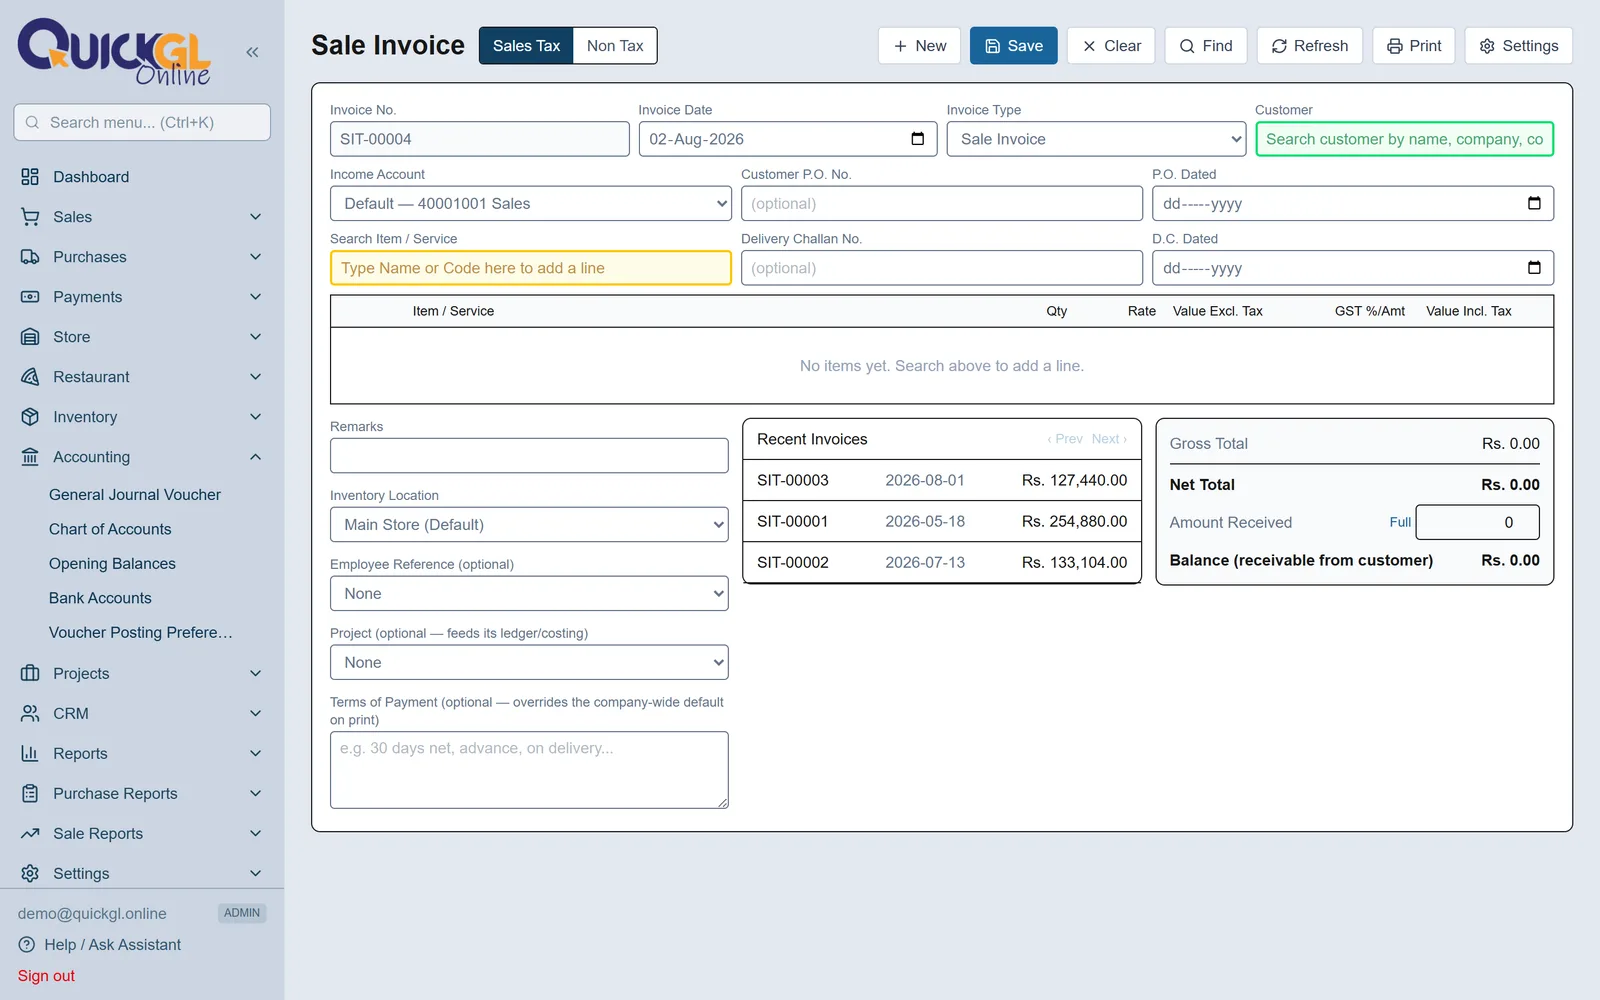This screenshot has width=1600, height=1000.
Task: Focus the Search Item / Service field
Action: pos(531,268)
